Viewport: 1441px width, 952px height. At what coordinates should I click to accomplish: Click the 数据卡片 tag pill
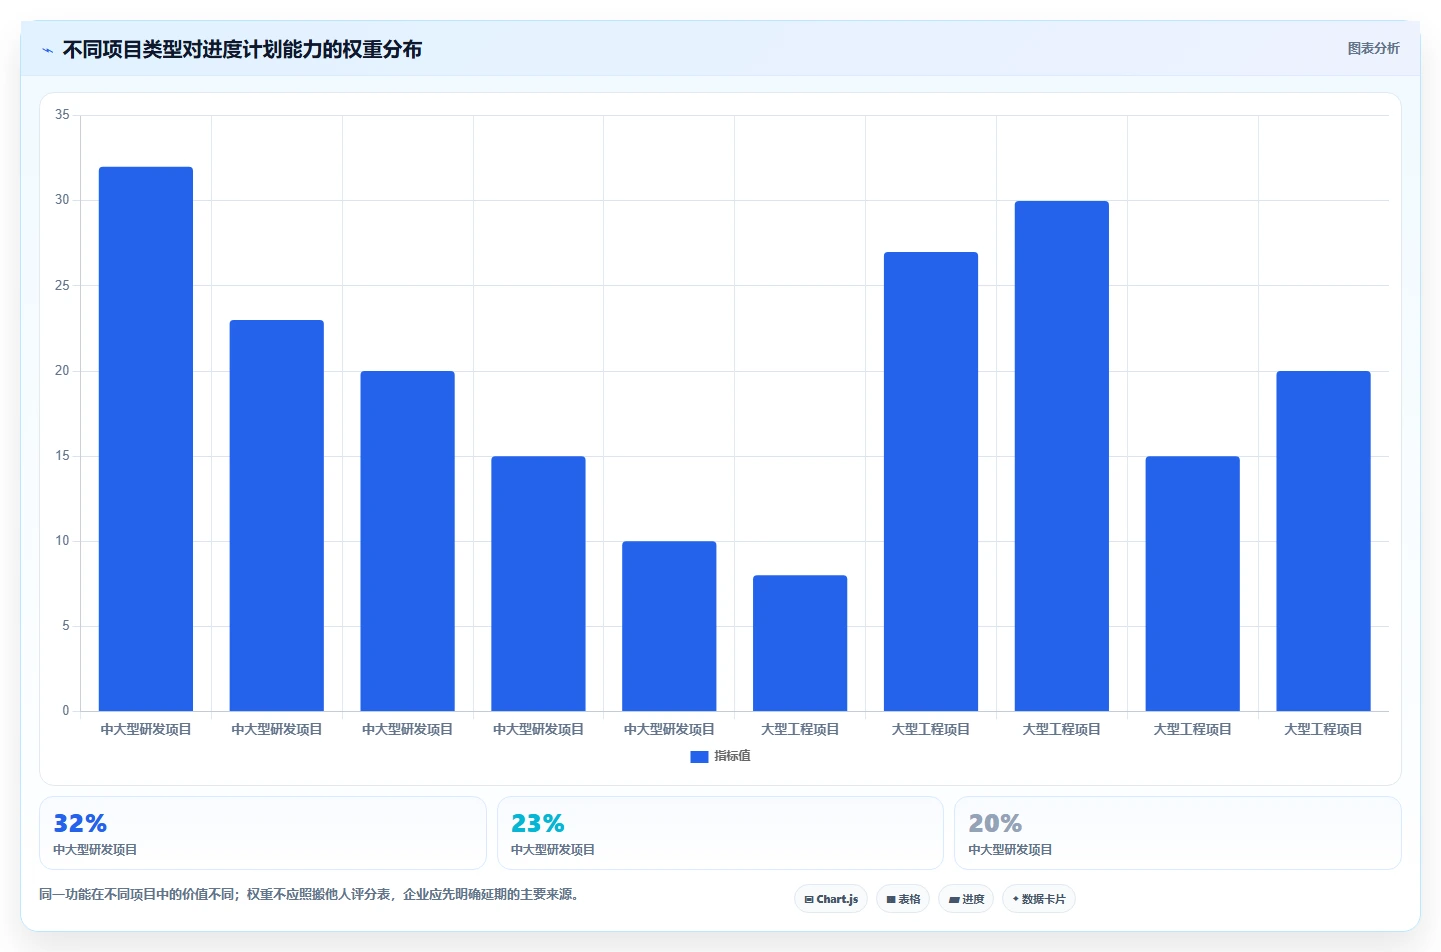point(1039,899)
